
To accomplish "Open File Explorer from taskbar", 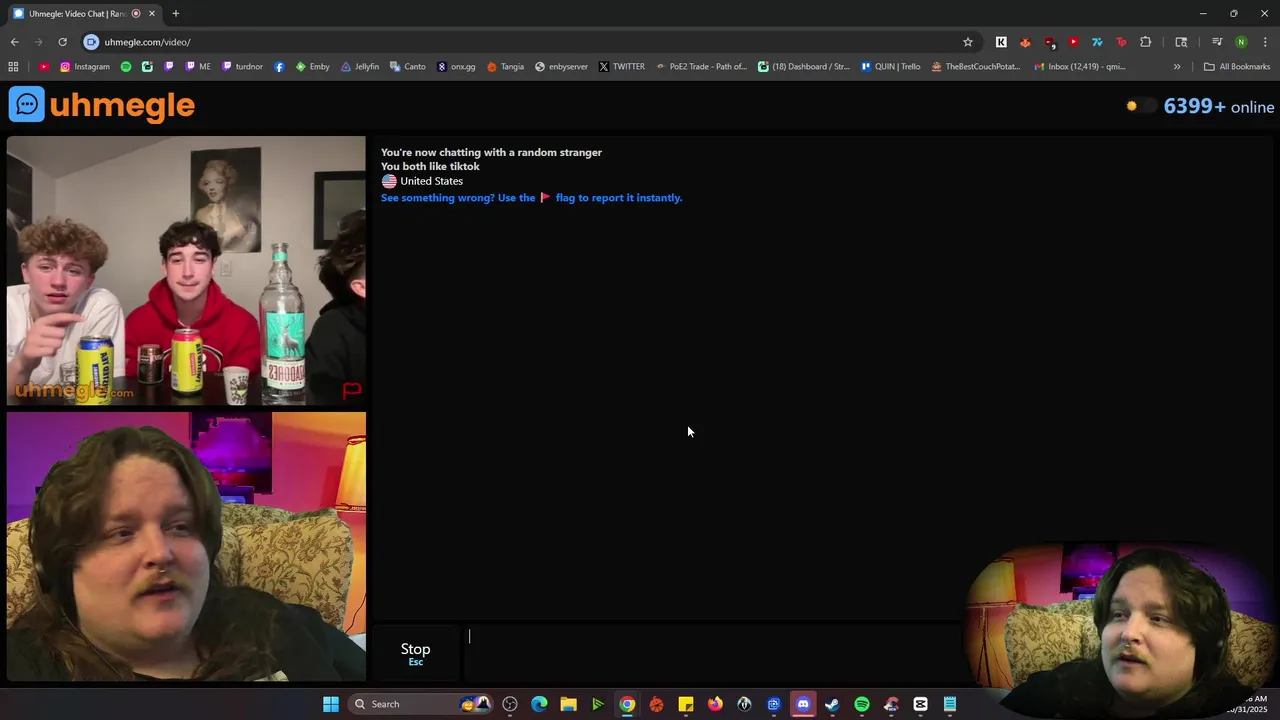I will coord(568,704).
